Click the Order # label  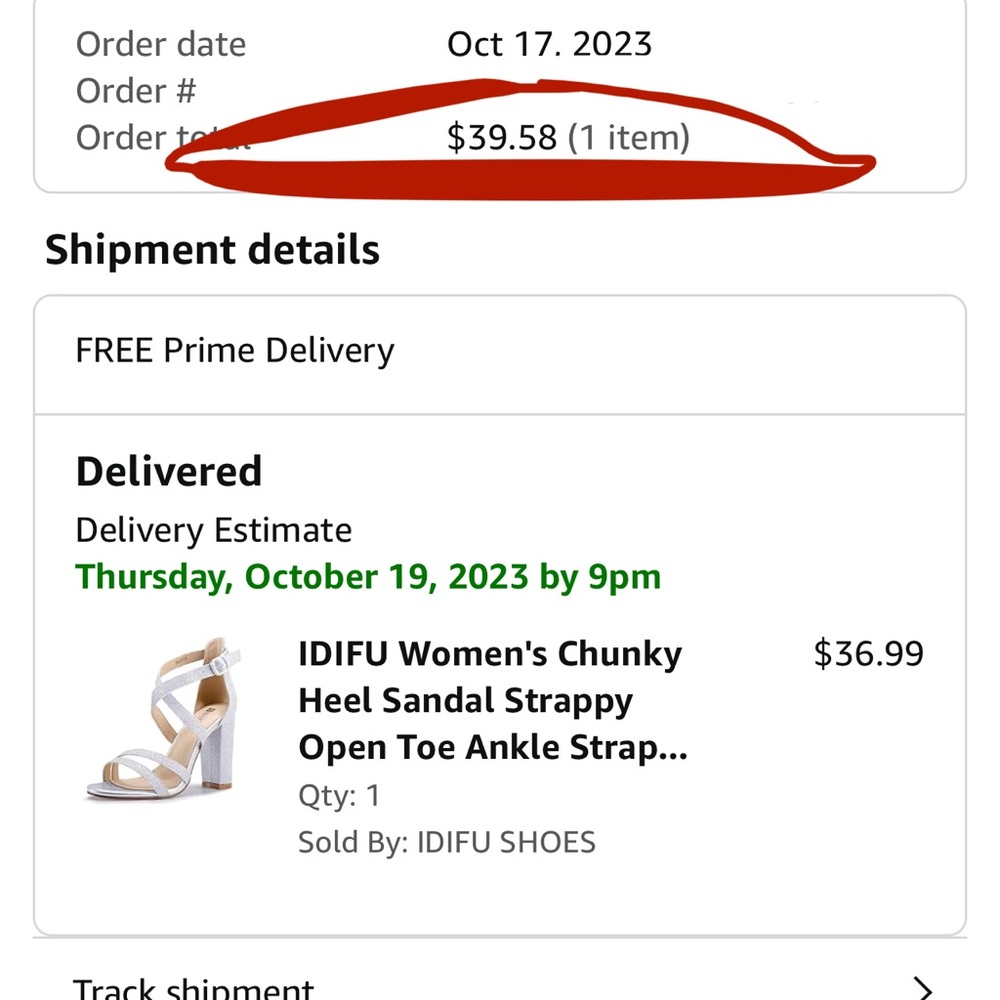point(136,91)
